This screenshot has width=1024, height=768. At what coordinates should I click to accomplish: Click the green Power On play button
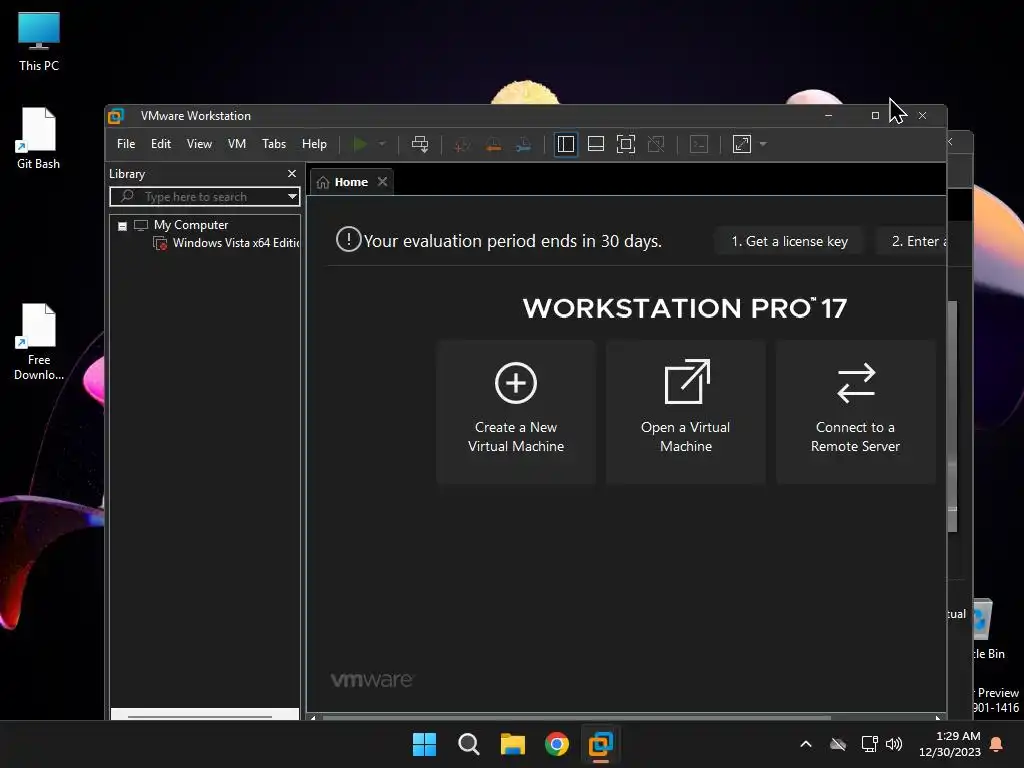(359, 144)
